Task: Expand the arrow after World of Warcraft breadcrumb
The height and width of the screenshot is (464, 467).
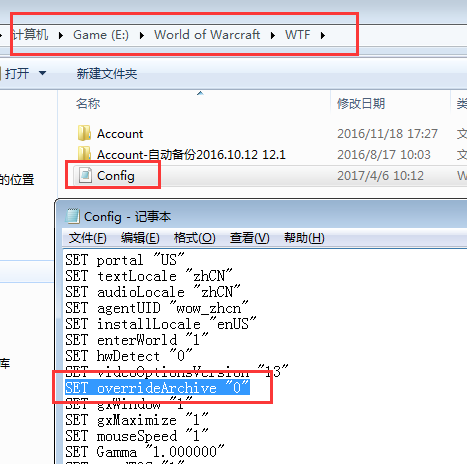Action: pos(273,35)
